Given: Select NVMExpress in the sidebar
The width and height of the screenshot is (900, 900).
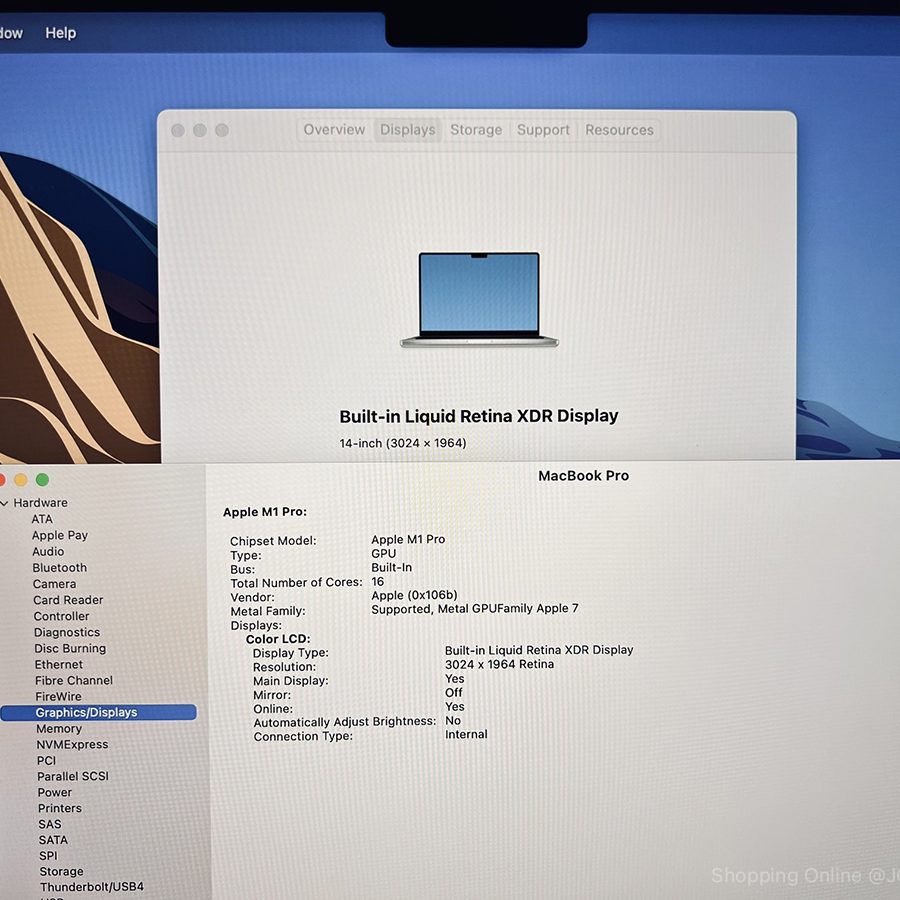Looking at the screenshot, I should tap(72, 744).
